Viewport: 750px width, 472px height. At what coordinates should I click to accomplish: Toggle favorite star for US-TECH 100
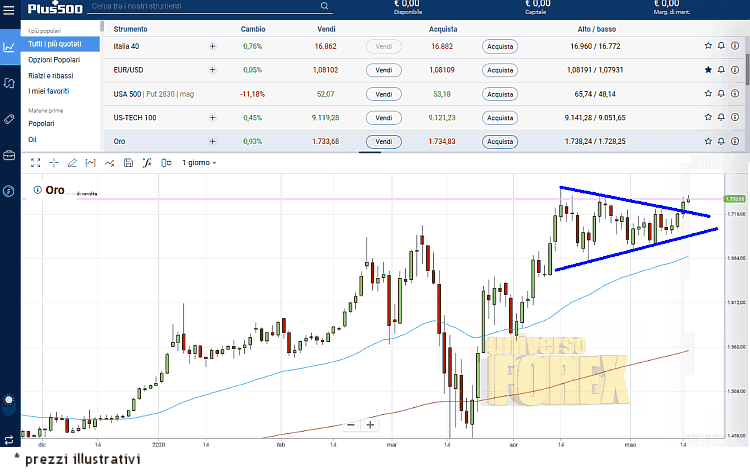(708, 118)
